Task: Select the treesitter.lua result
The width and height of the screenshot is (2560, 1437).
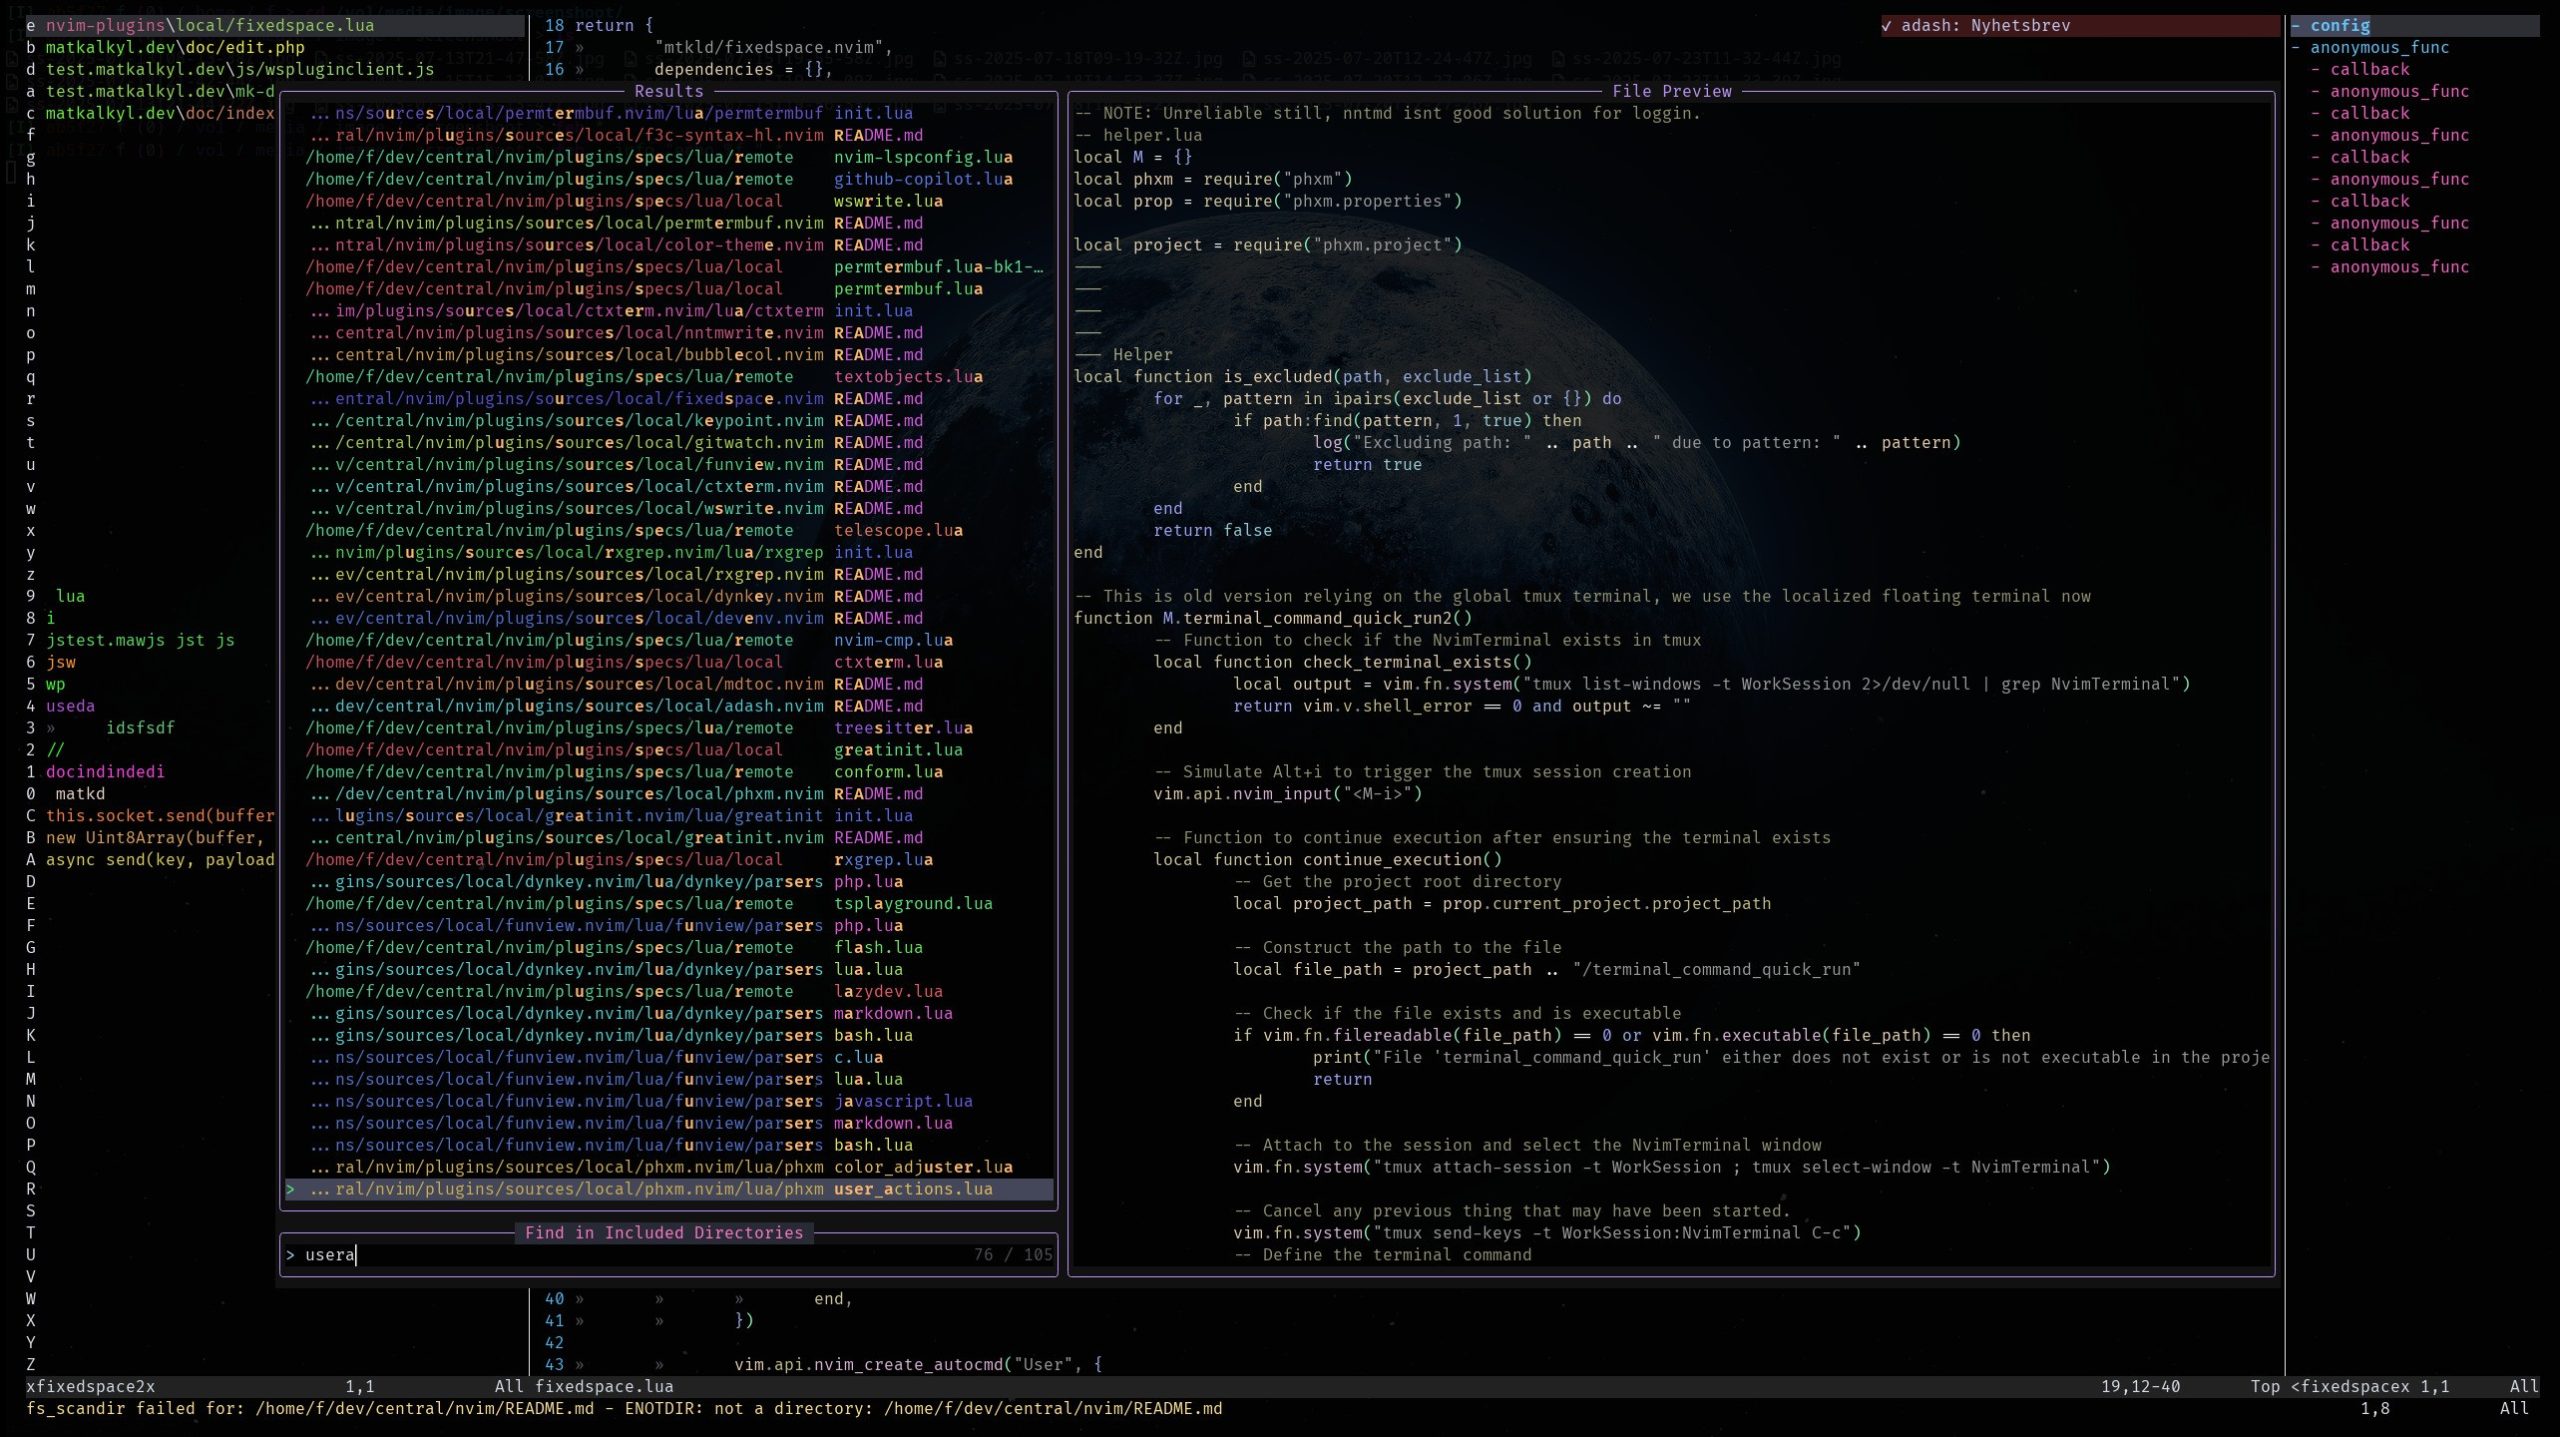Action: 668,728
